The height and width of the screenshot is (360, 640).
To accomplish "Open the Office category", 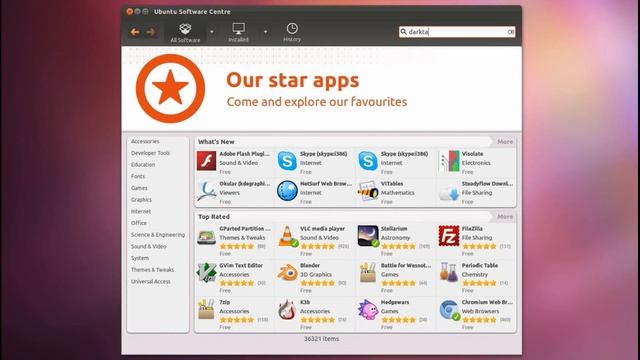I will click(x=139, y=223).
